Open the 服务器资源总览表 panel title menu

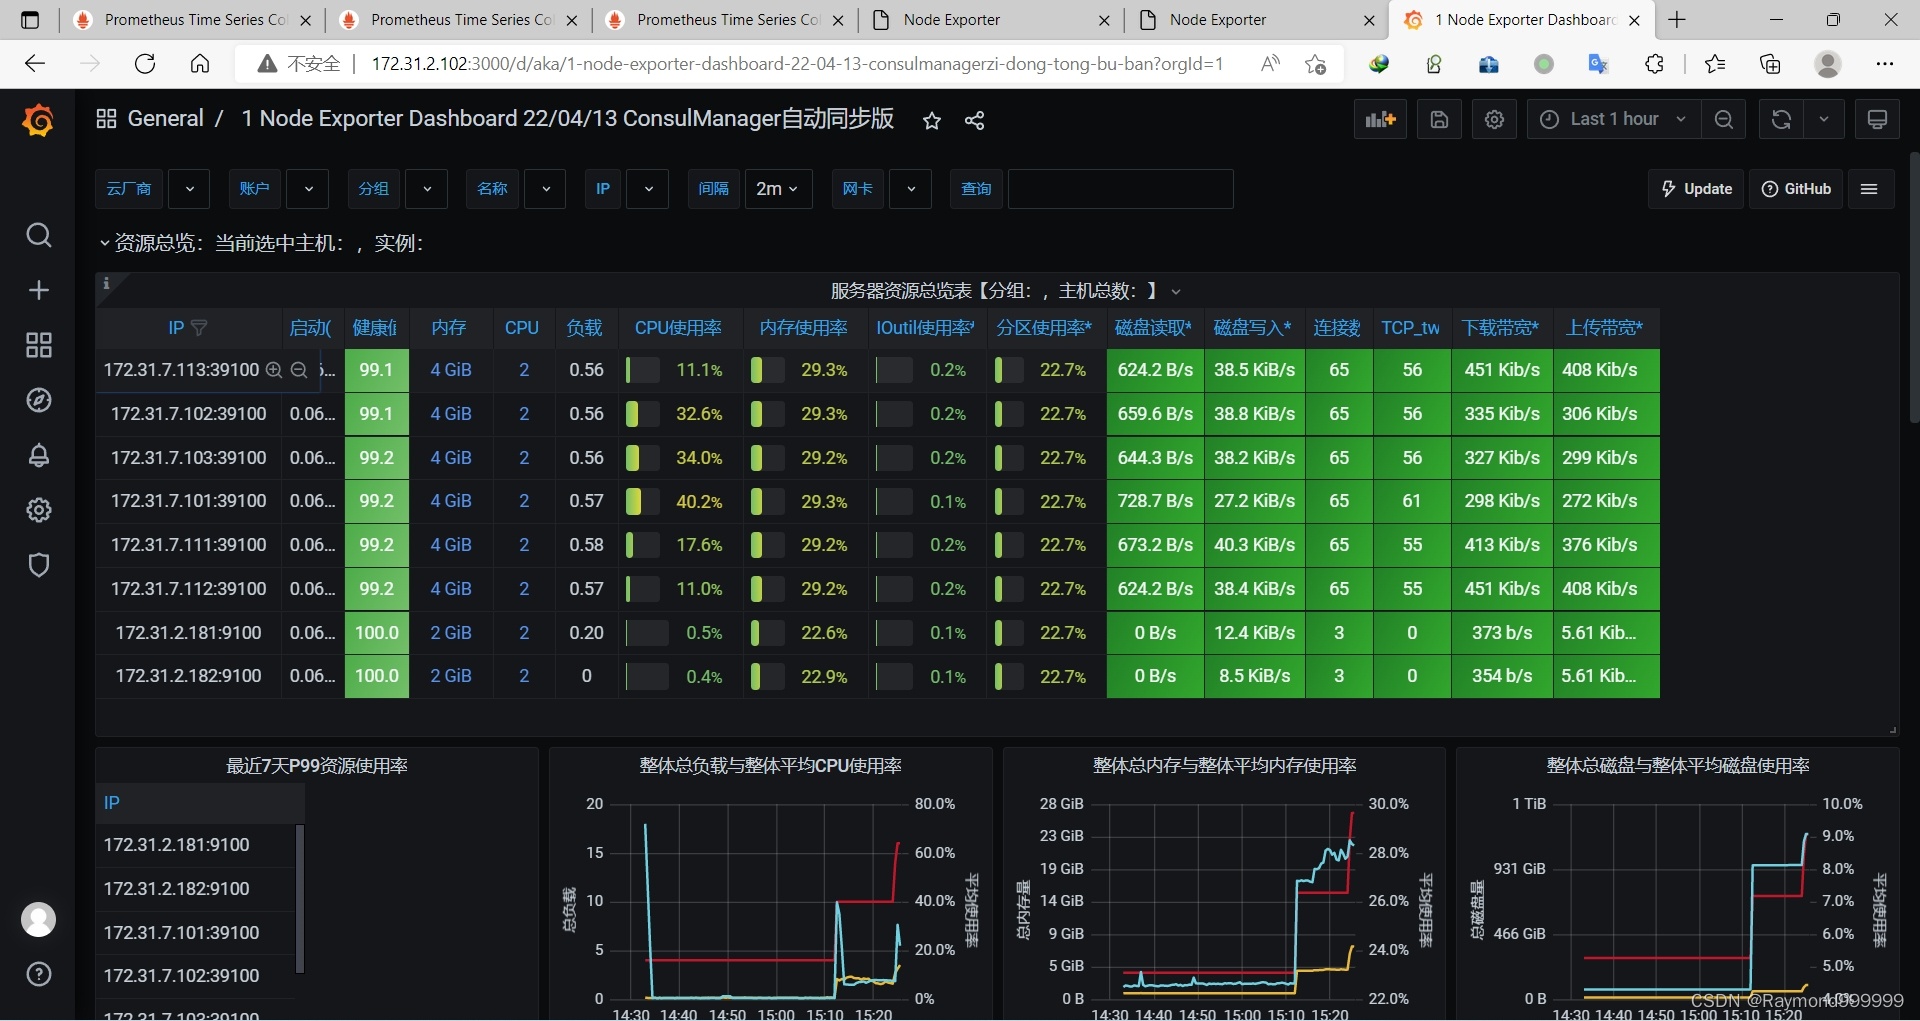click(1005, 291)
